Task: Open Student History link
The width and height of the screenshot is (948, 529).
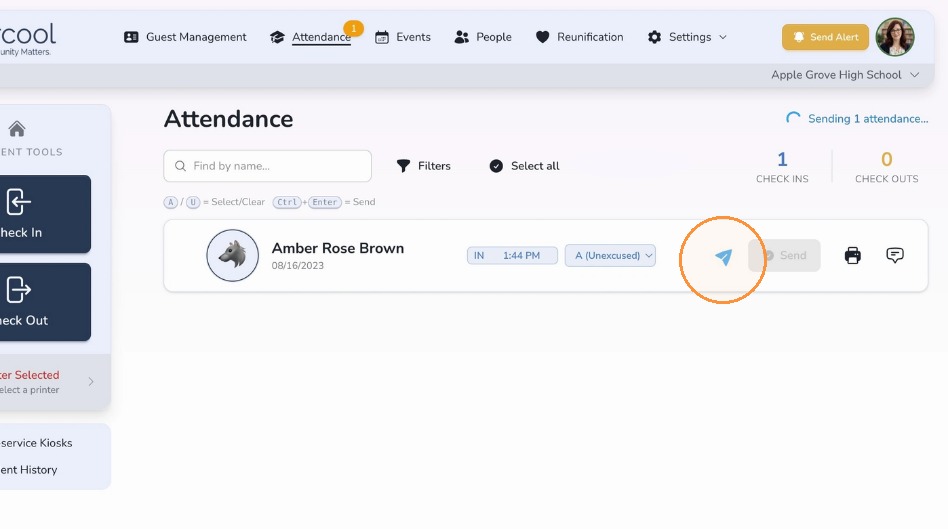Action: coord(29,470)
